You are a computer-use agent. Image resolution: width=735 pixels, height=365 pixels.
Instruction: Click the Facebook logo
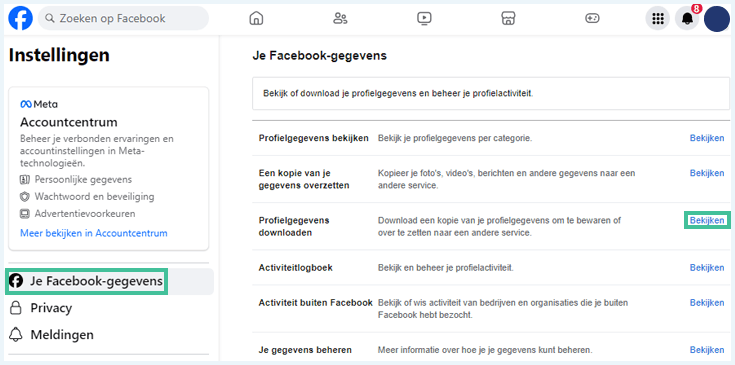(x=21, y=18)
